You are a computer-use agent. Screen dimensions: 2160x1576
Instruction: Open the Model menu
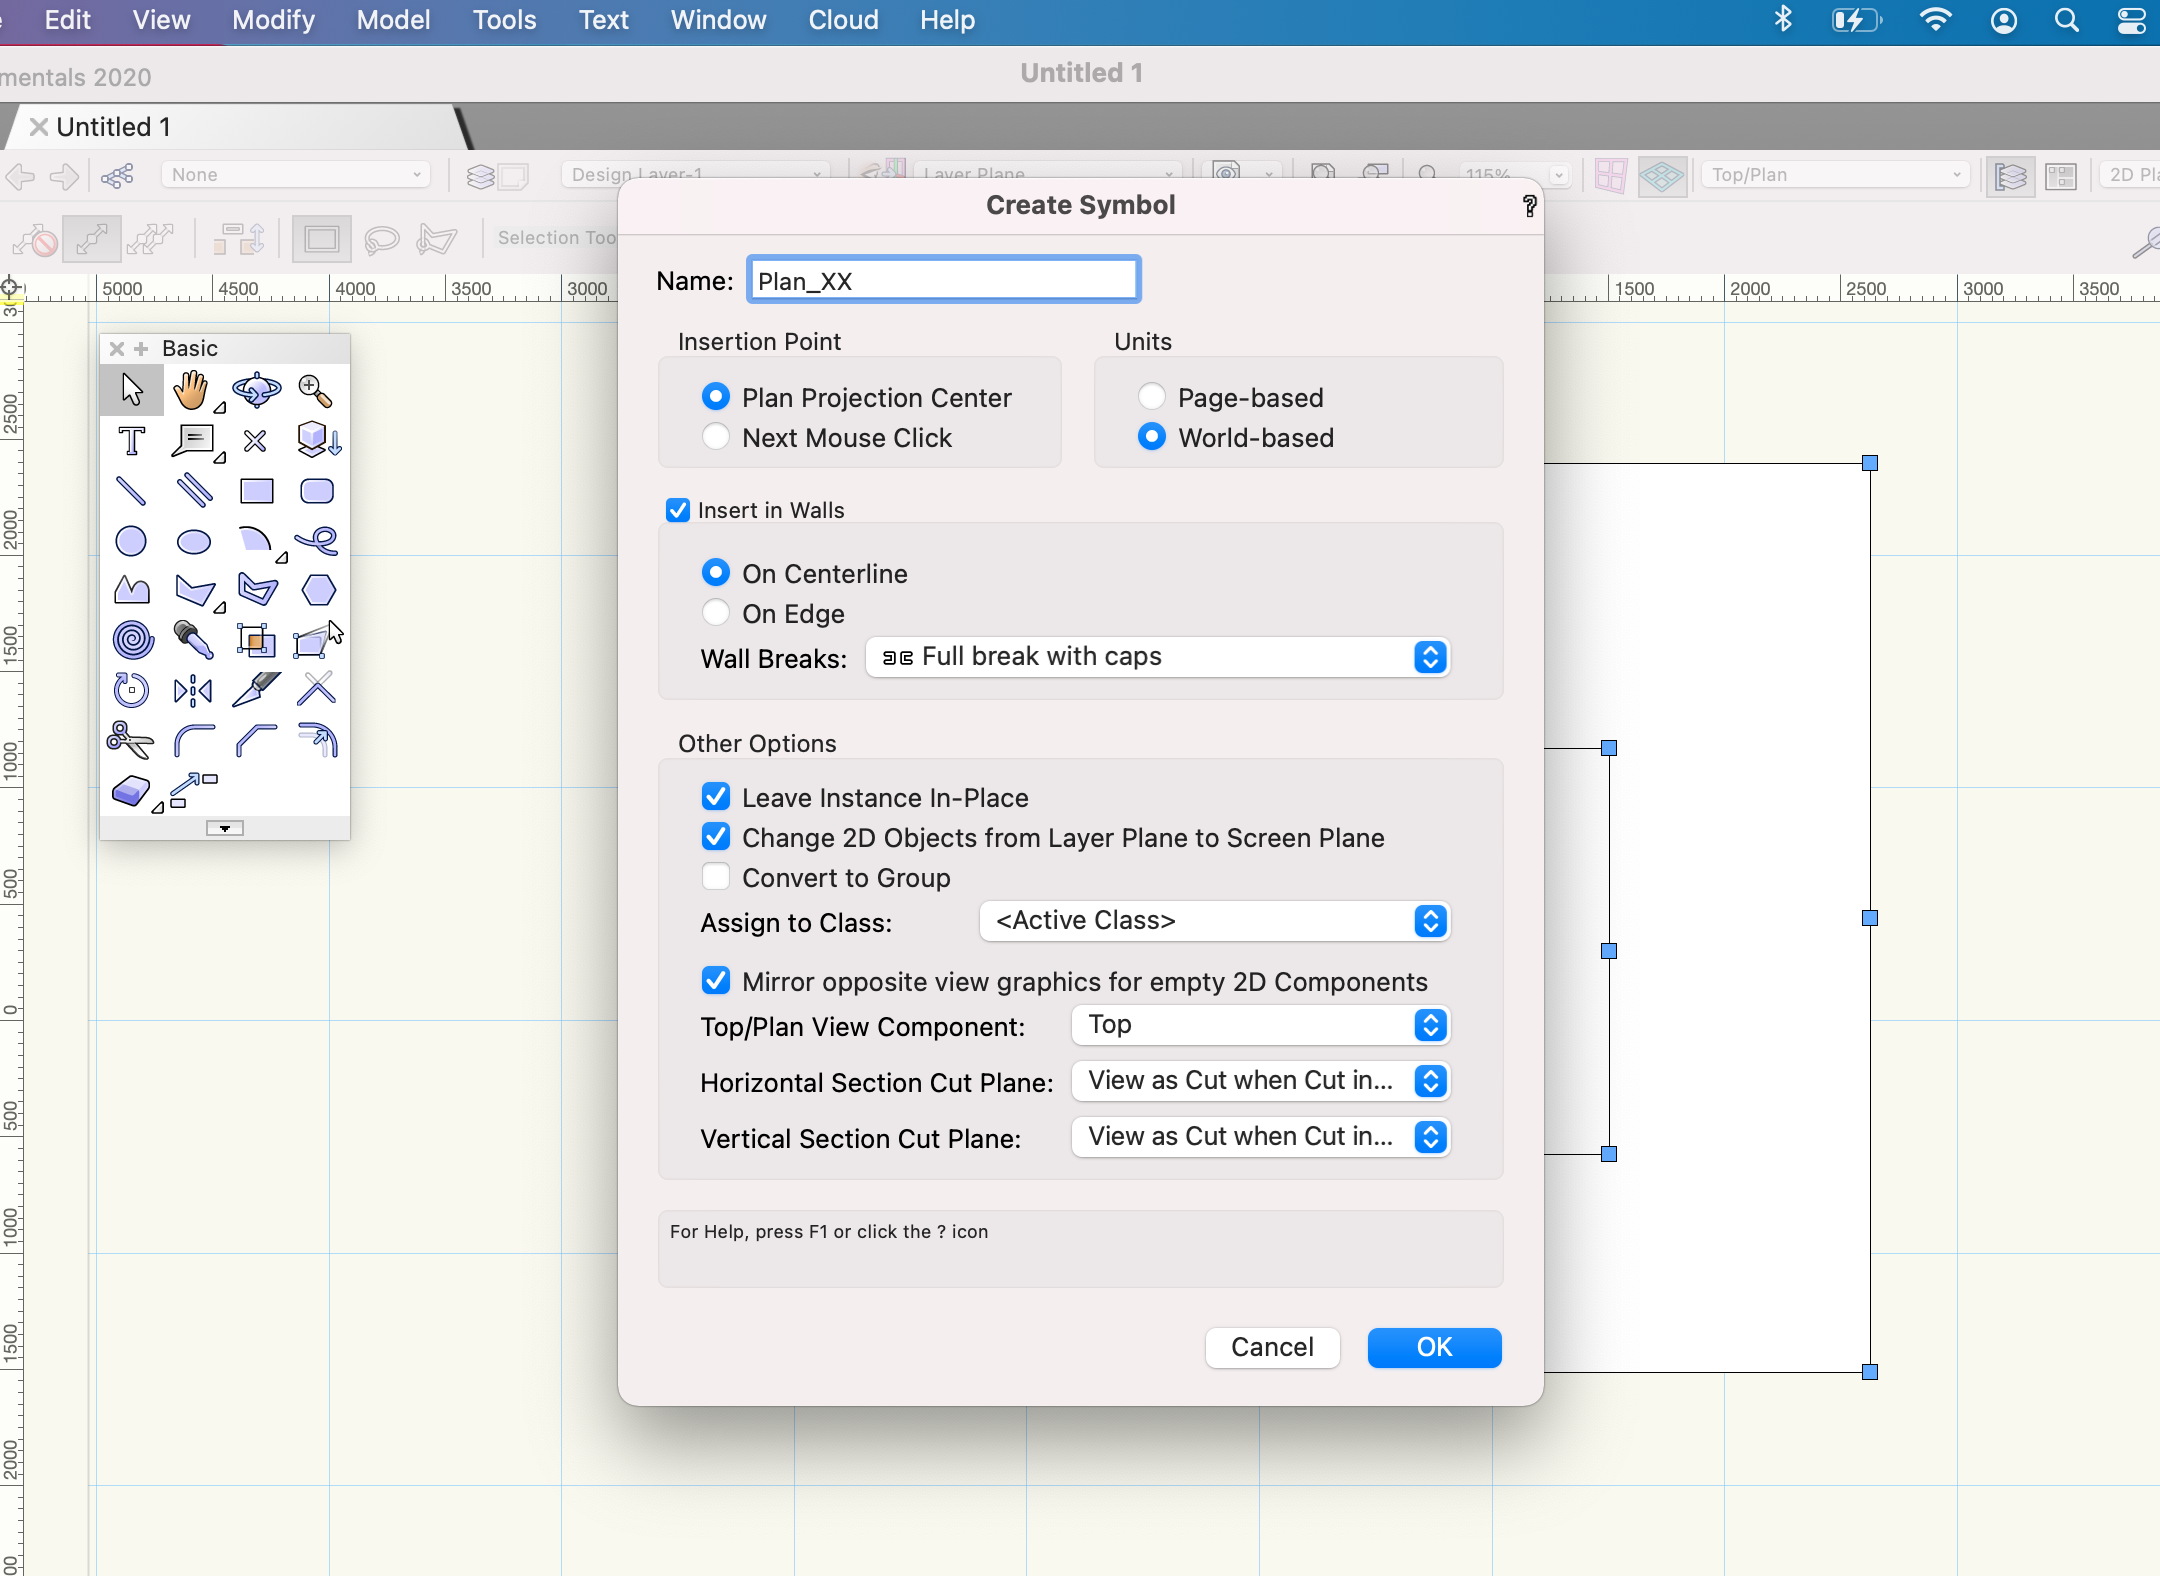(393, 20)
